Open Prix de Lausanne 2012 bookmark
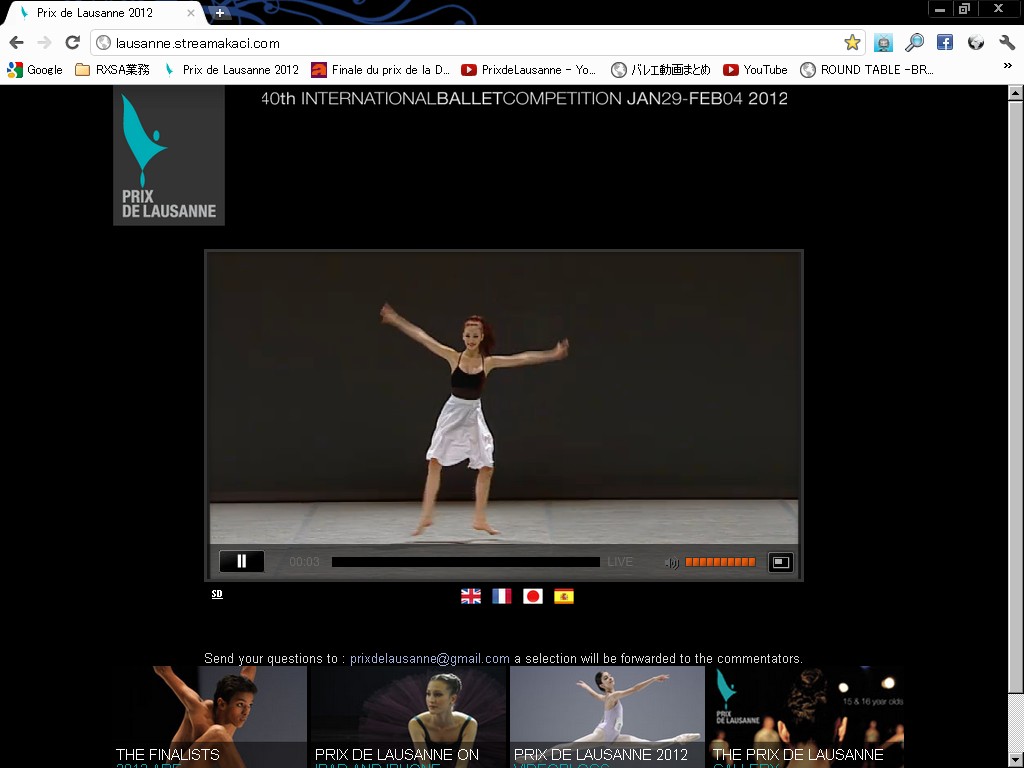Viewport: 1024px width, 768px height. click(231, 70)
